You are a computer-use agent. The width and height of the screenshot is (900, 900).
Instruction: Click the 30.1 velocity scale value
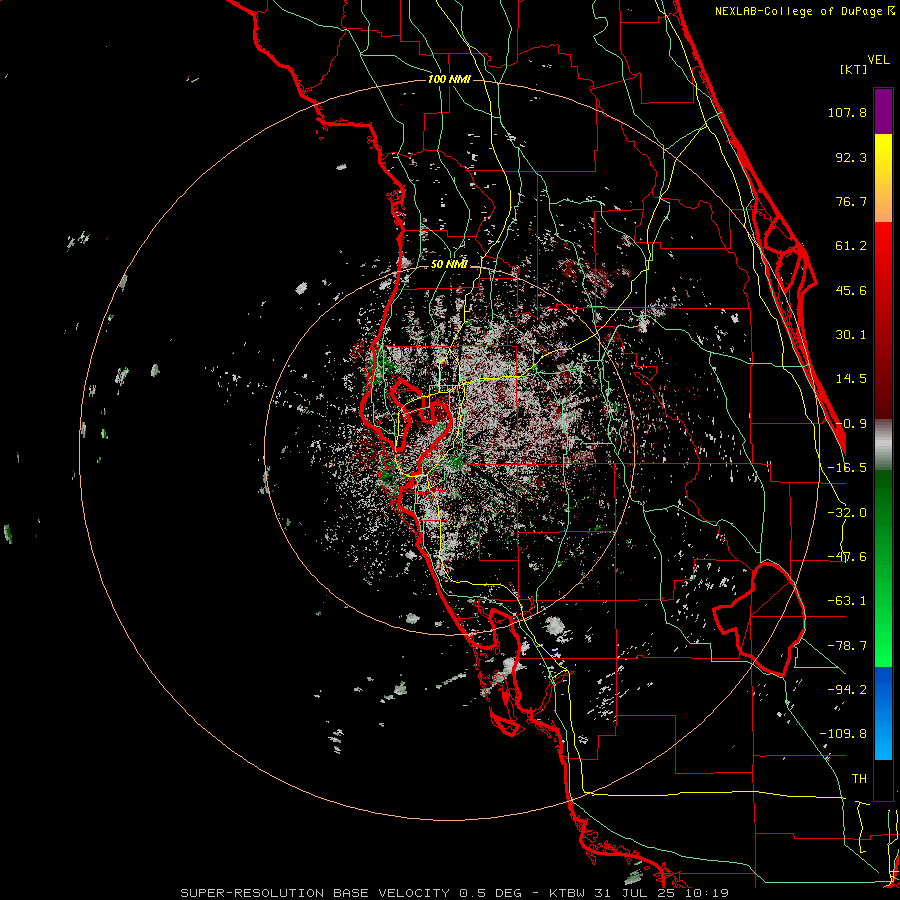point(851,335)
